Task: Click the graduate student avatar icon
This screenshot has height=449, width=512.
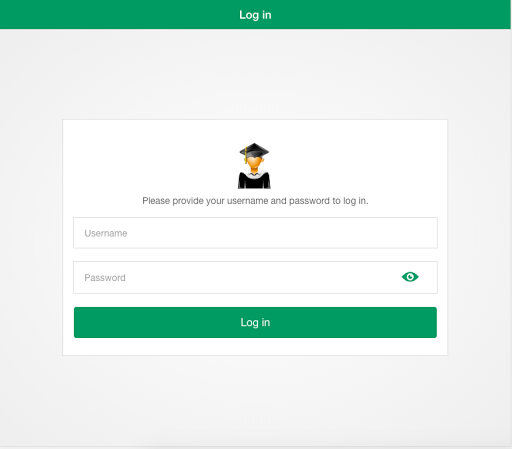Action: [x=254, y=166]
